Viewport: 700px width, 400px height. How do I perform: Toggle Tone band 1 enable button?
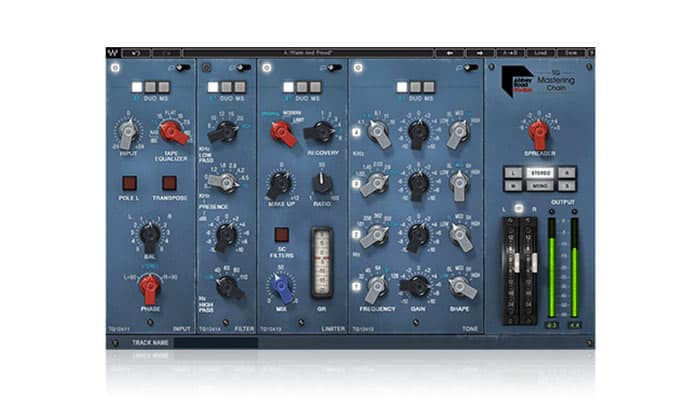356,286
